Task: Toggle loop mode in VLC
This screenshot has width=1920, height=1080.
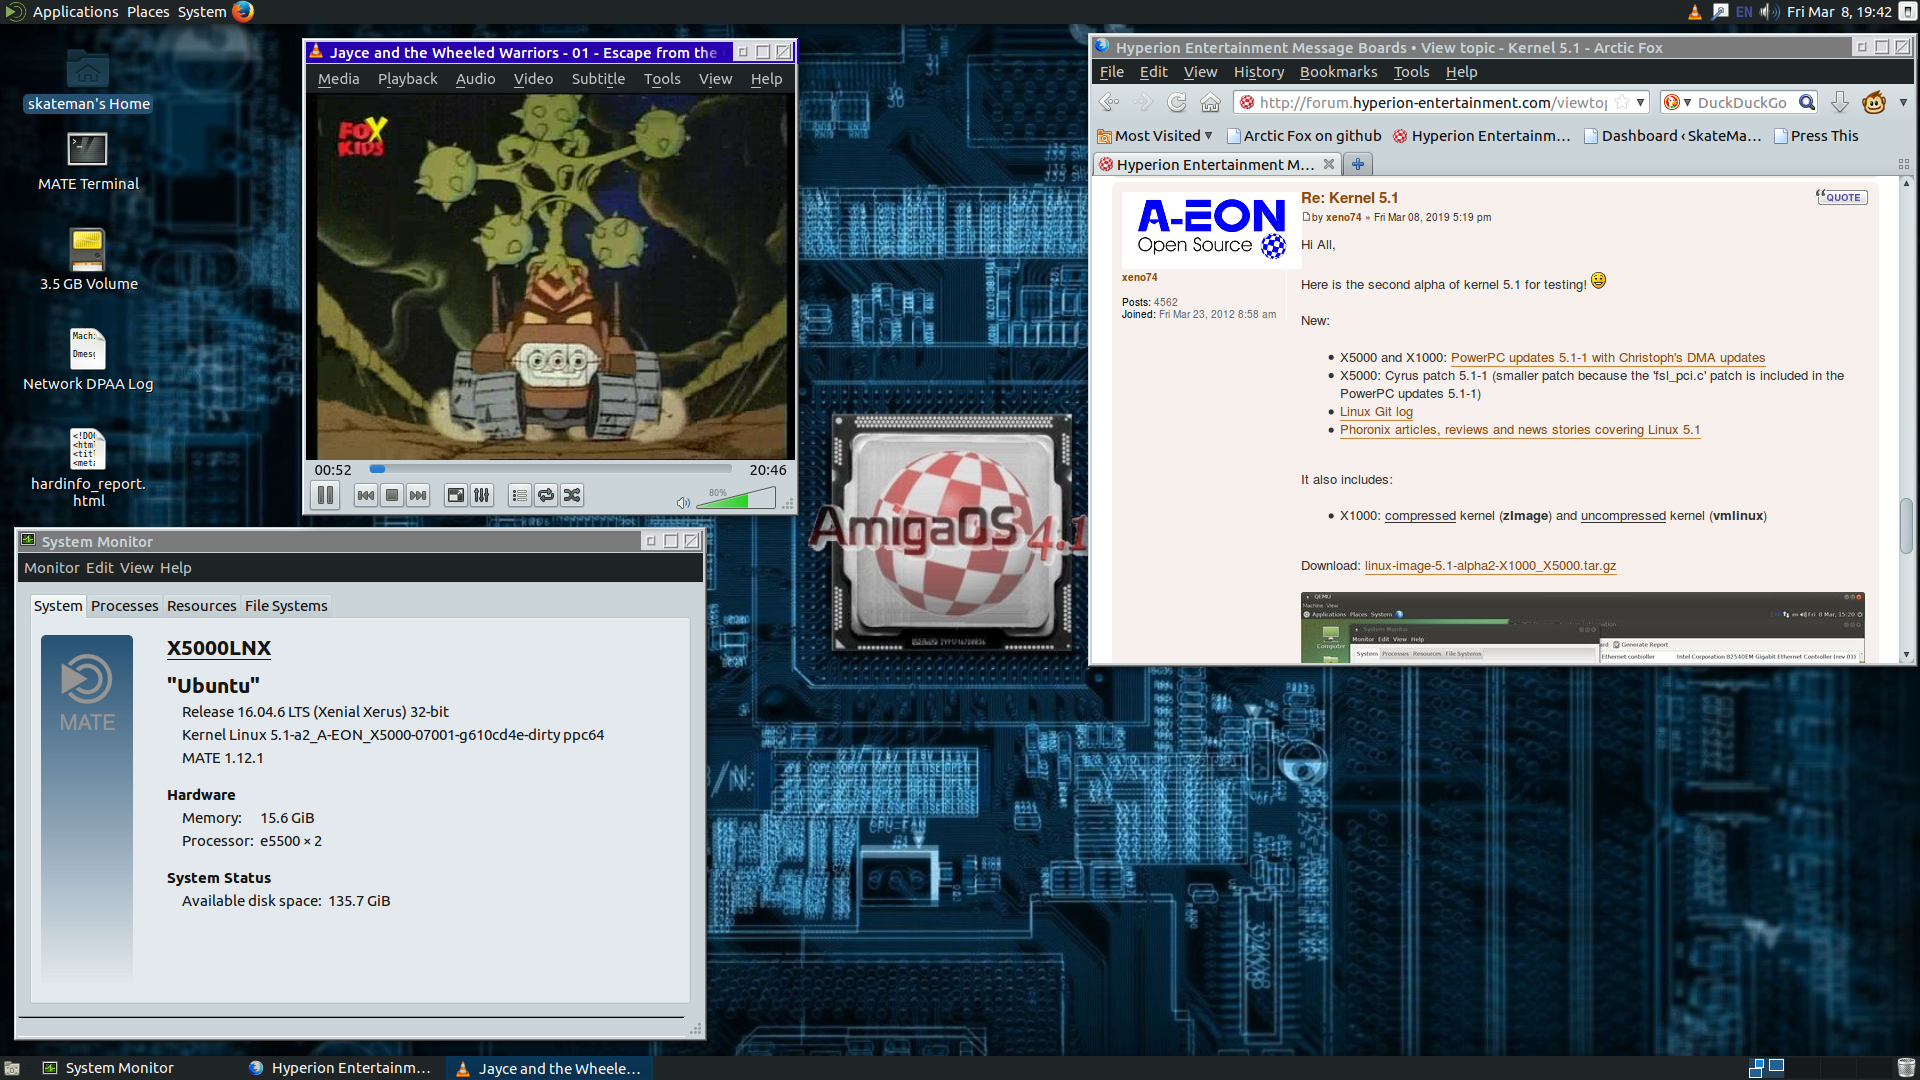Action: coord(545,495)
